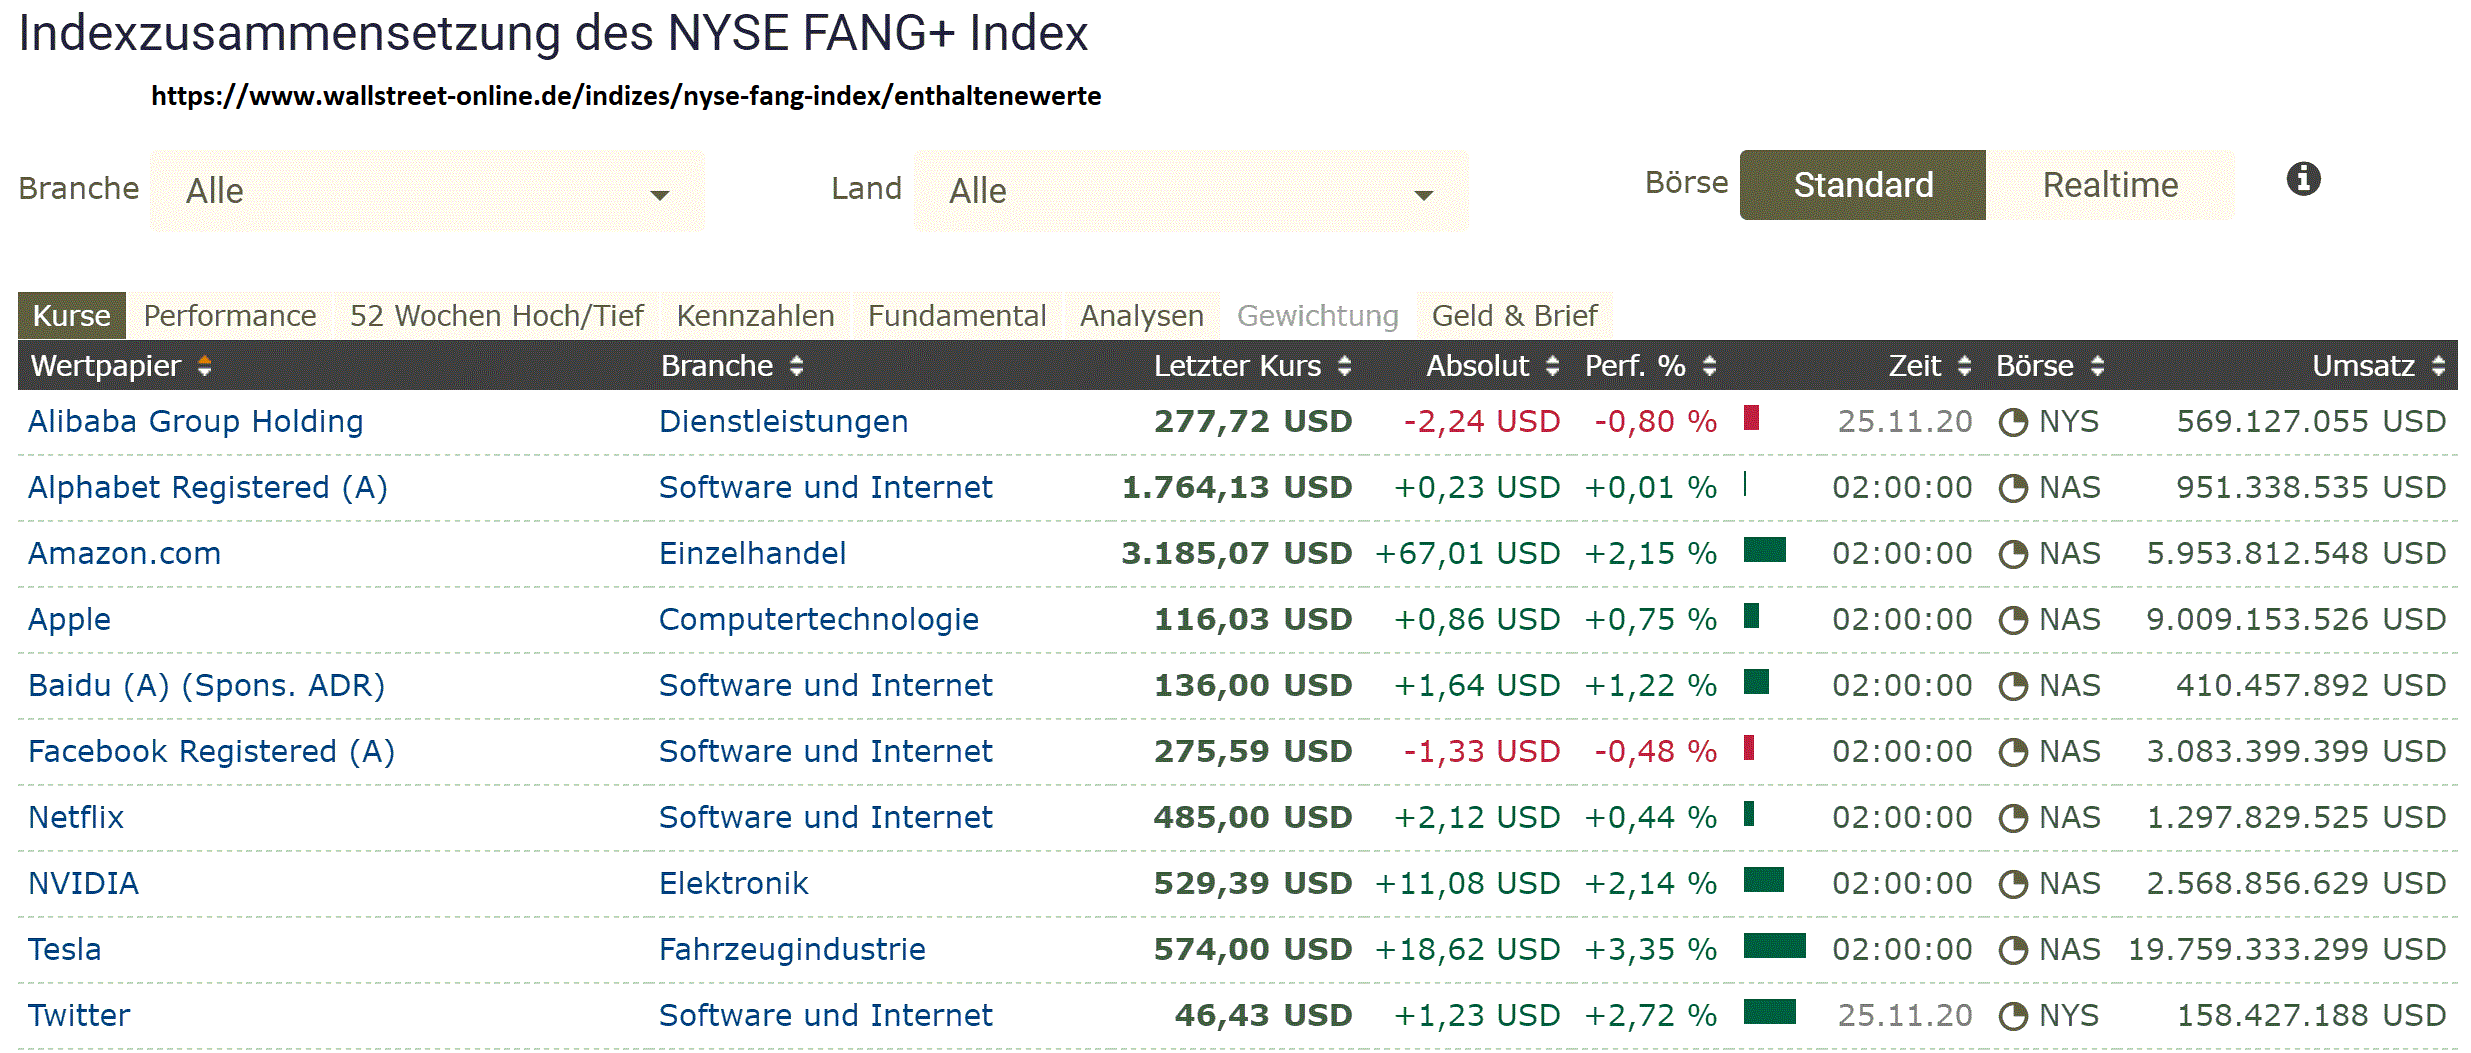Open the Branche filter dropdown
The width and height of the screenshot is (2471, 1053).
pyautogui.click(x=427, y=191)
